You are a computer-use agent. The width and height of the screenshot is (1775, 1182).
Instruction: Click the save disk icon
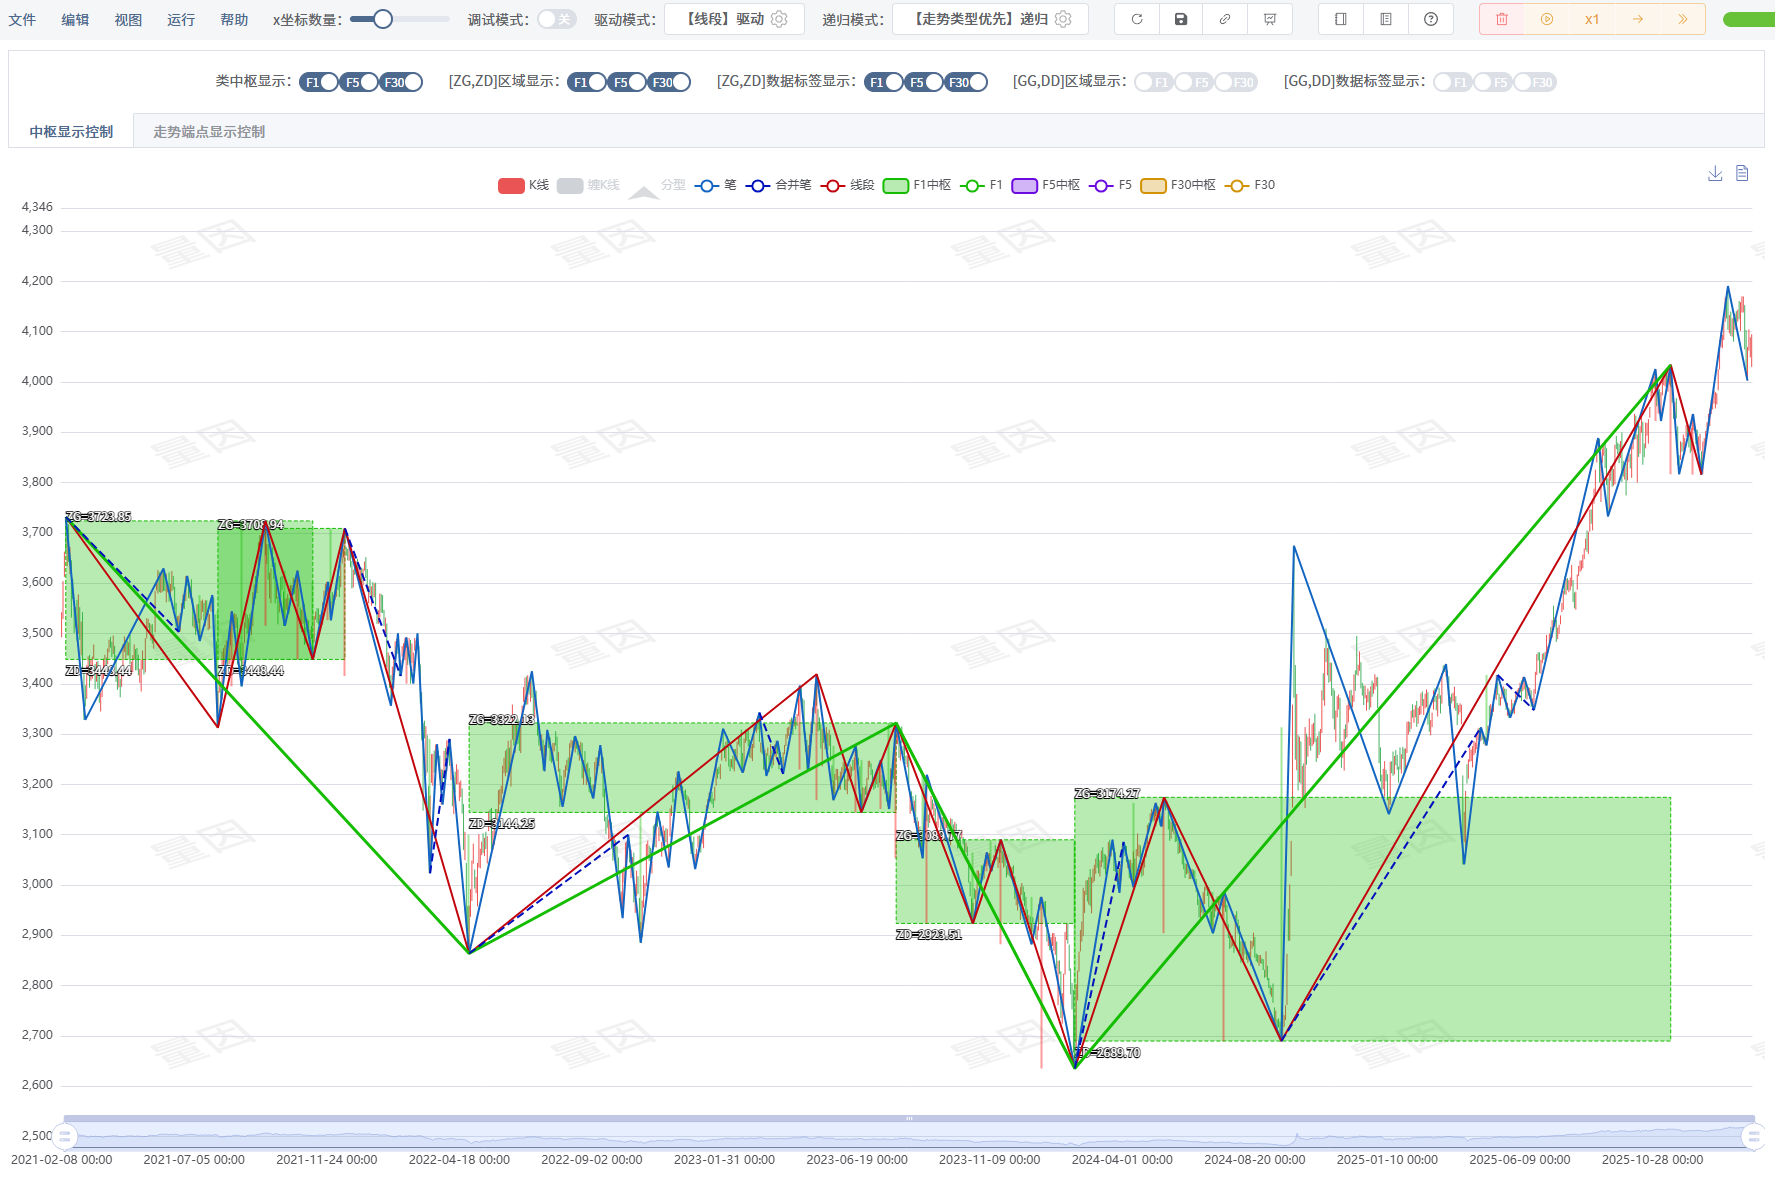click(x=1181, y=19)
